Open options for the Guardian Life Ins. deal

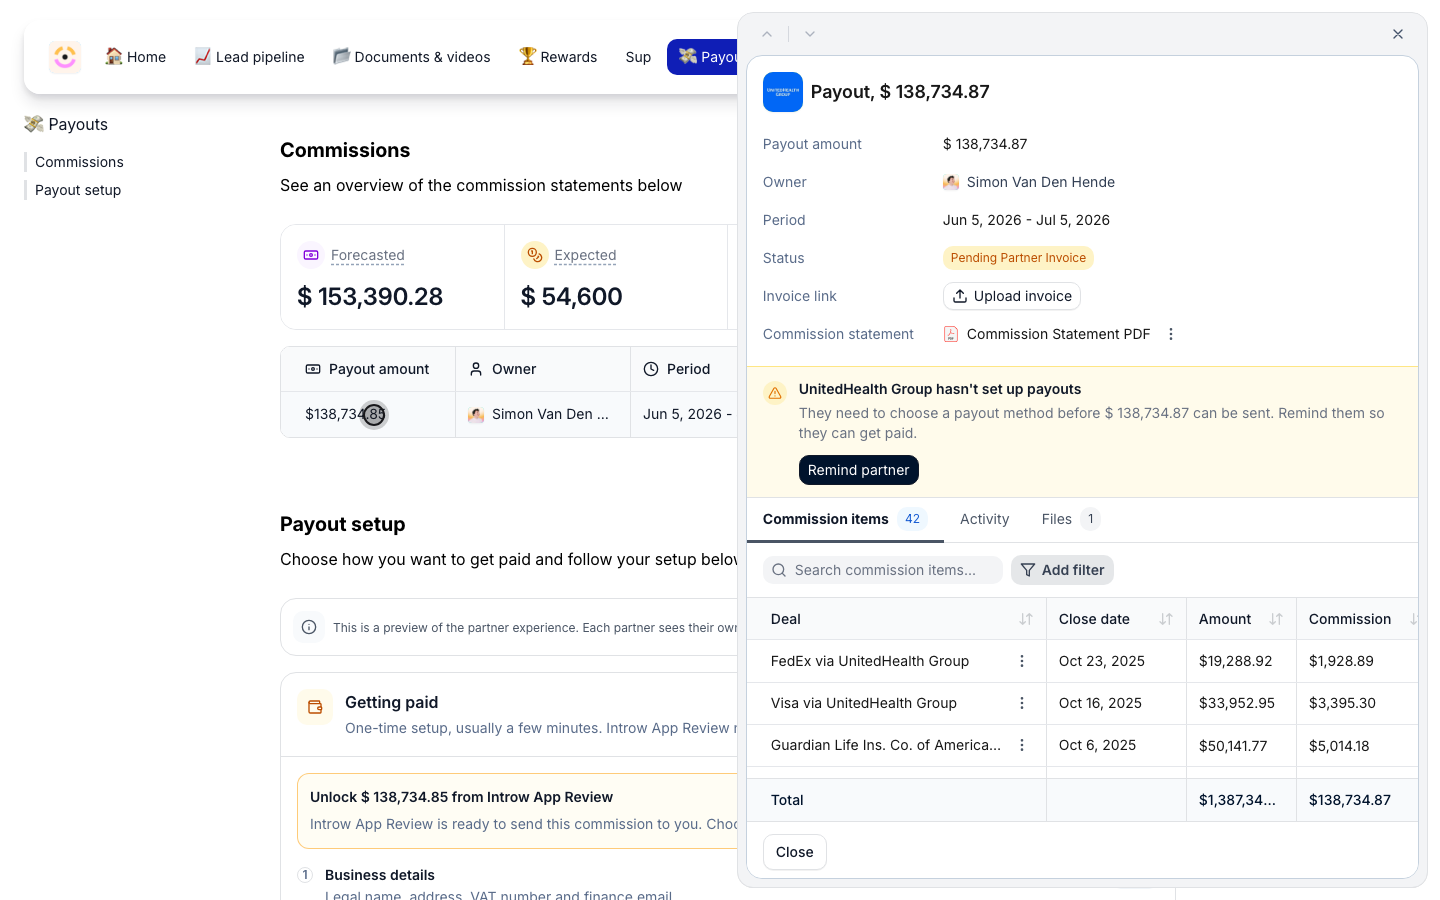1022,745
